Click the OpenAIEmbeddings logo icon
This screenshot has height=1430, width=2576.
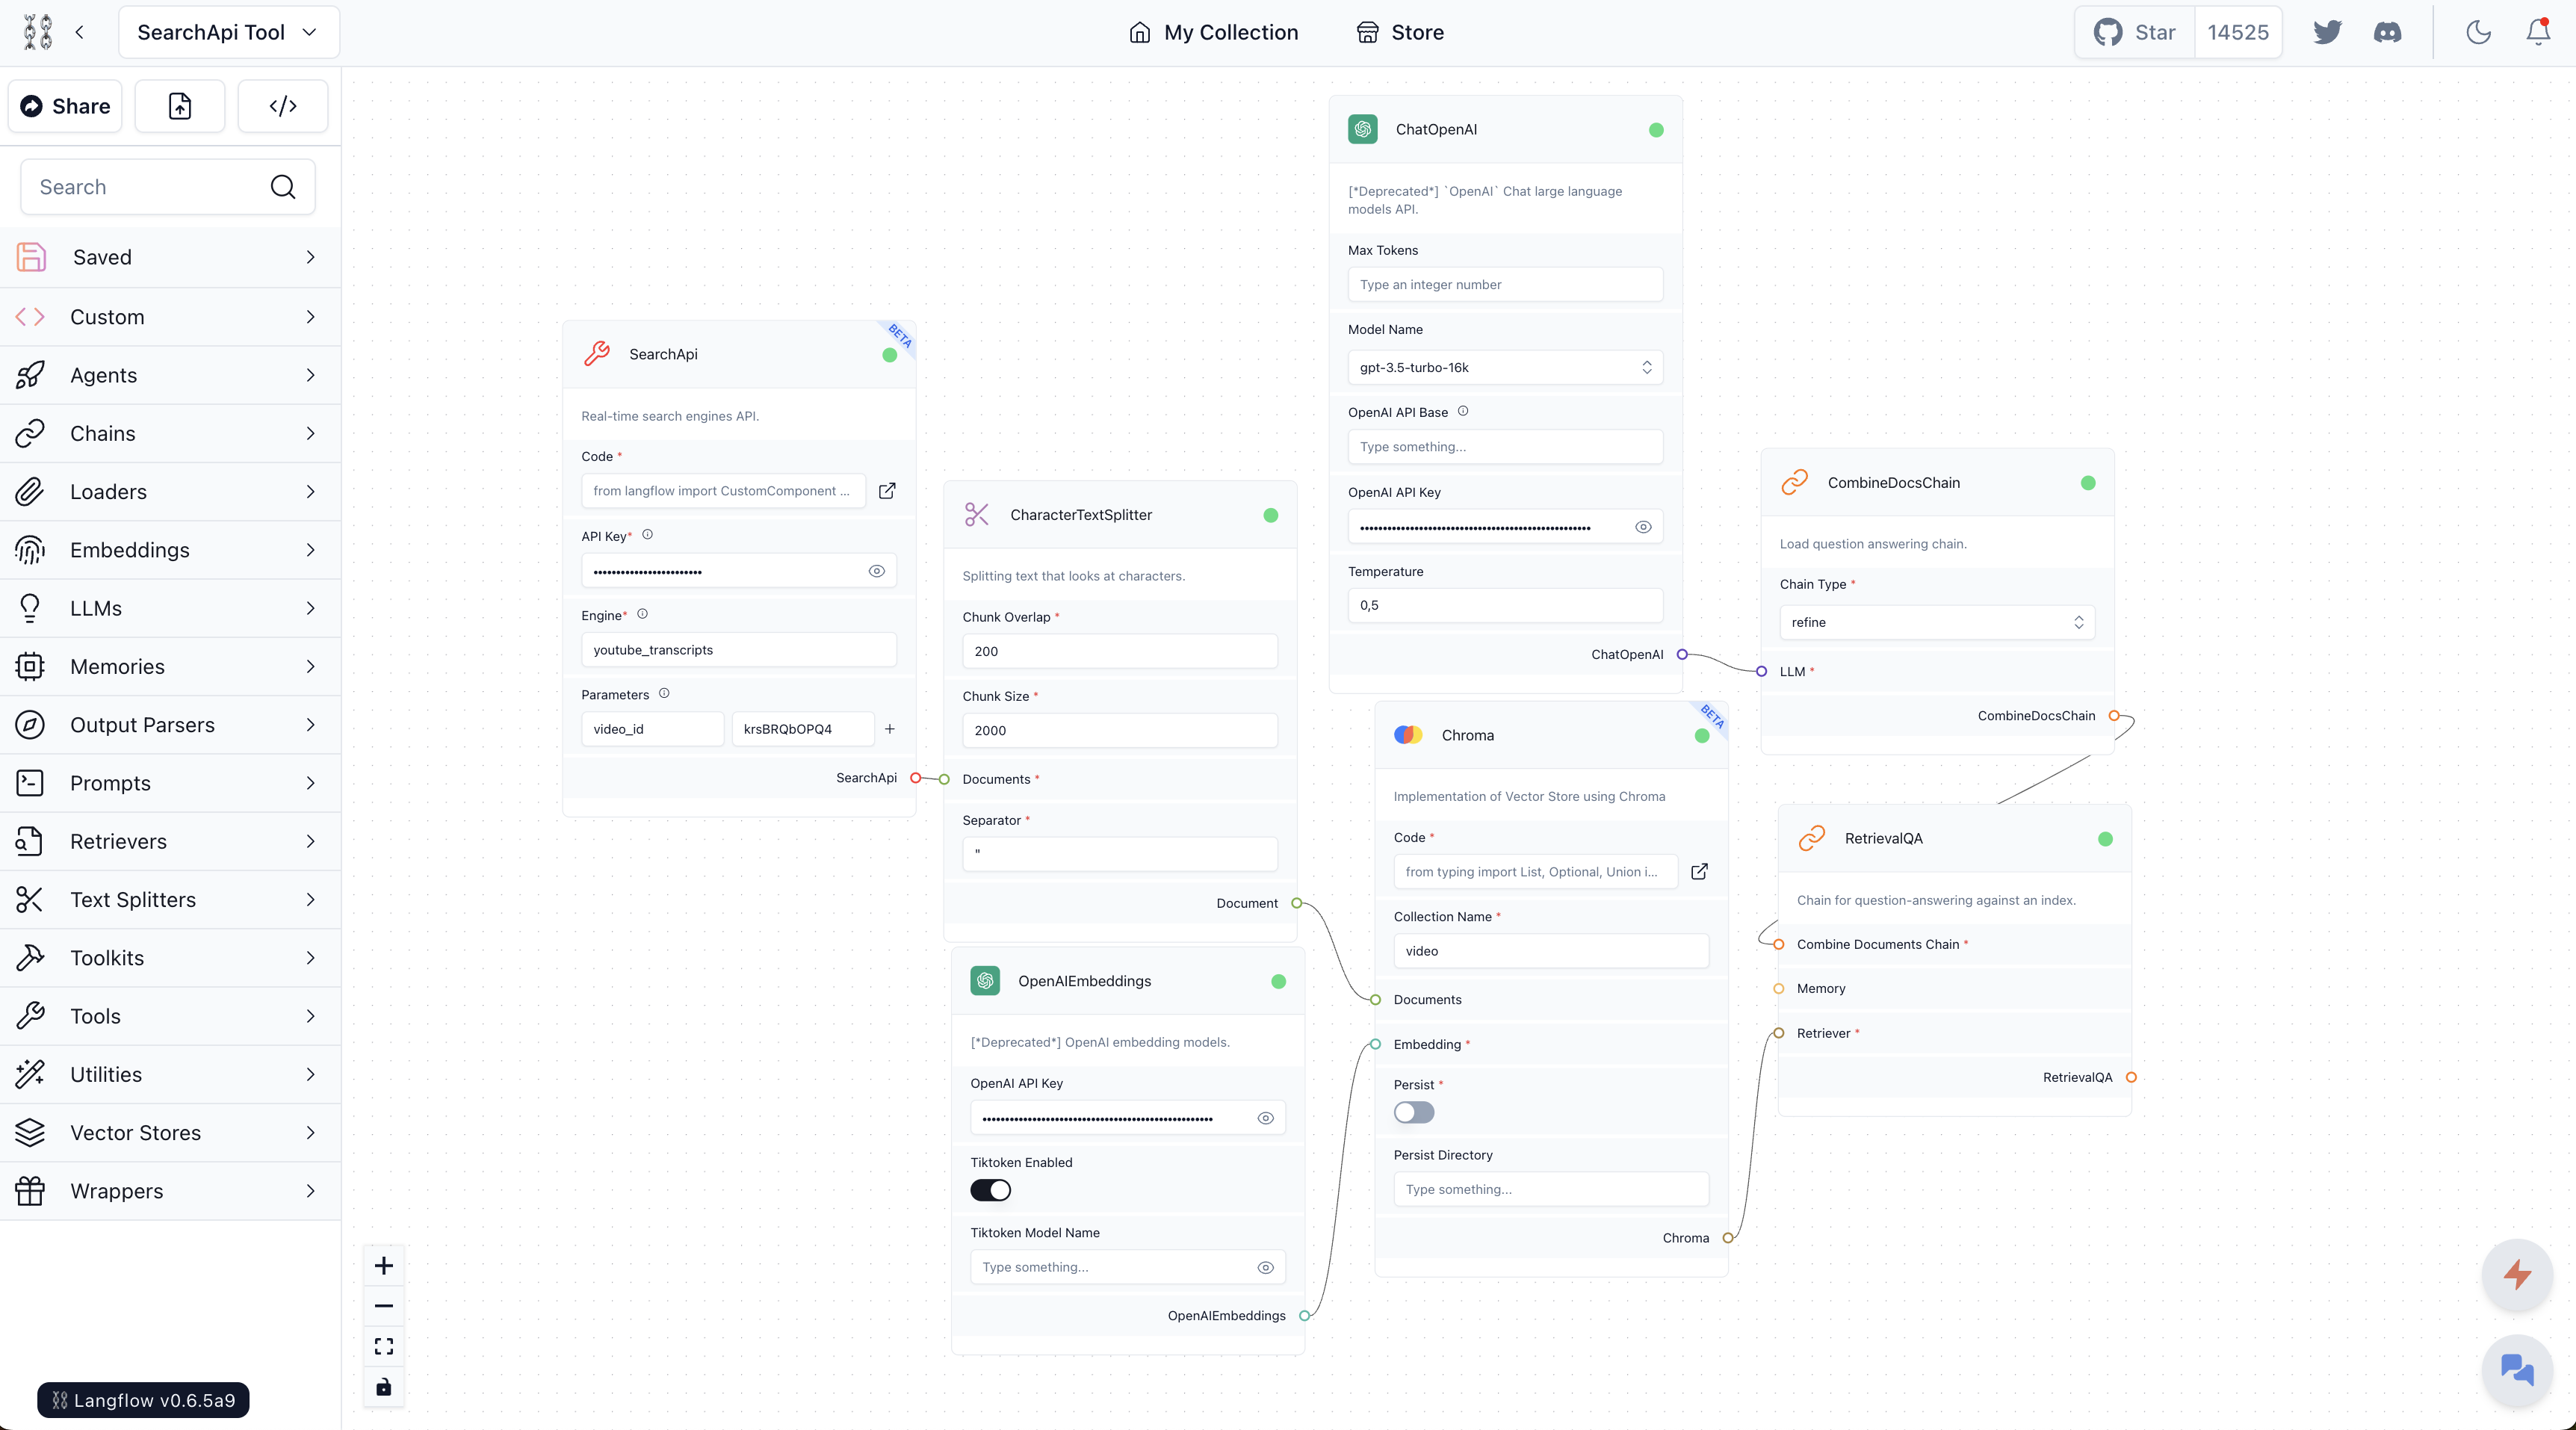[x=985, y=981]
